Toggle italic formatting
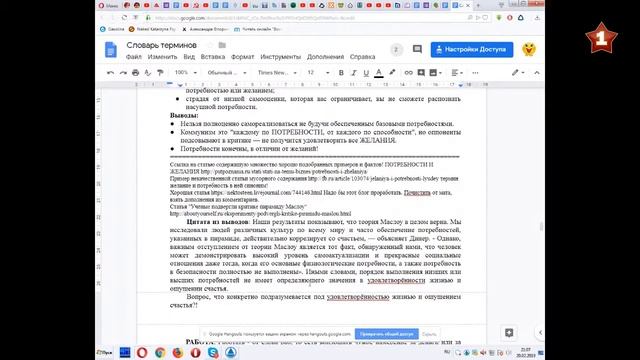Screen dimensions: 640x360 tap(353, 73)
